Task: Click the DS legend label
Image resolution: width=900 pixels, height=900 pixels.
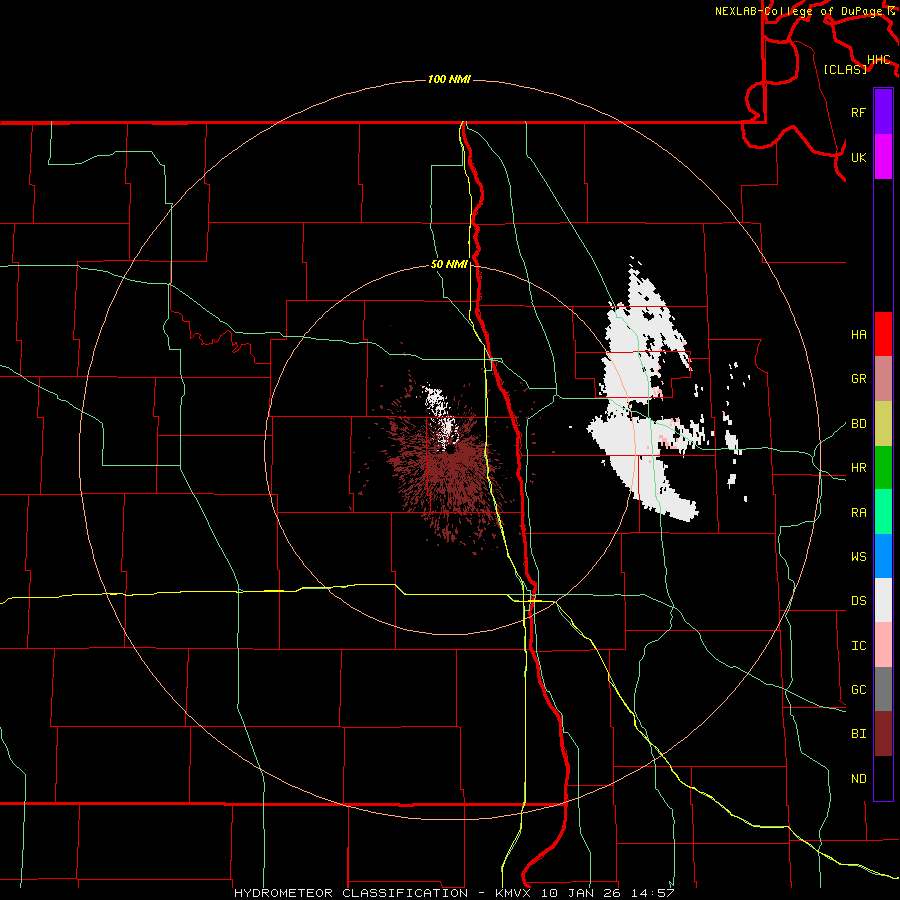Action: [858, 601]
